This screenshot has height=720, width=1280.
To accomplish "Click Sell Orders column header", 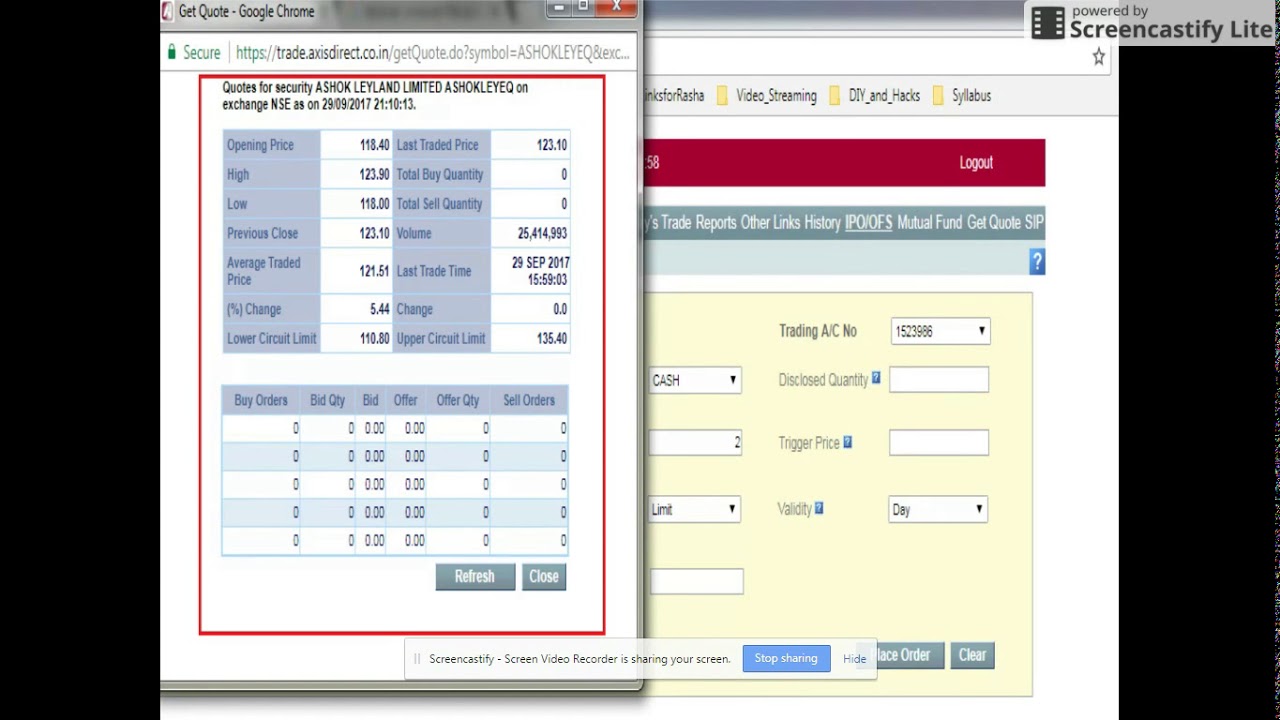I will pos(529,400).
